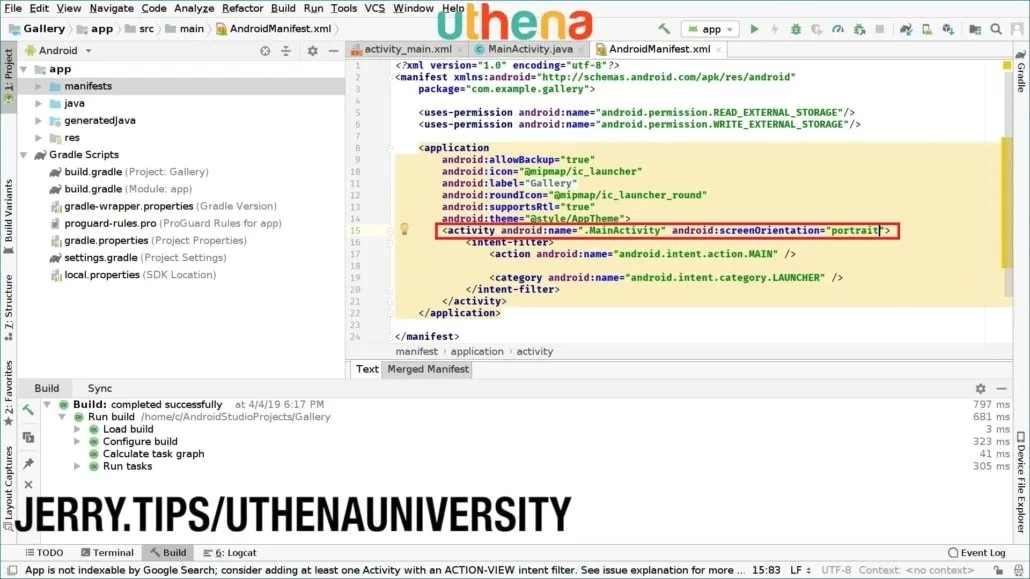
Task: Expand the generatedJava folder
Action: point(38,120)
